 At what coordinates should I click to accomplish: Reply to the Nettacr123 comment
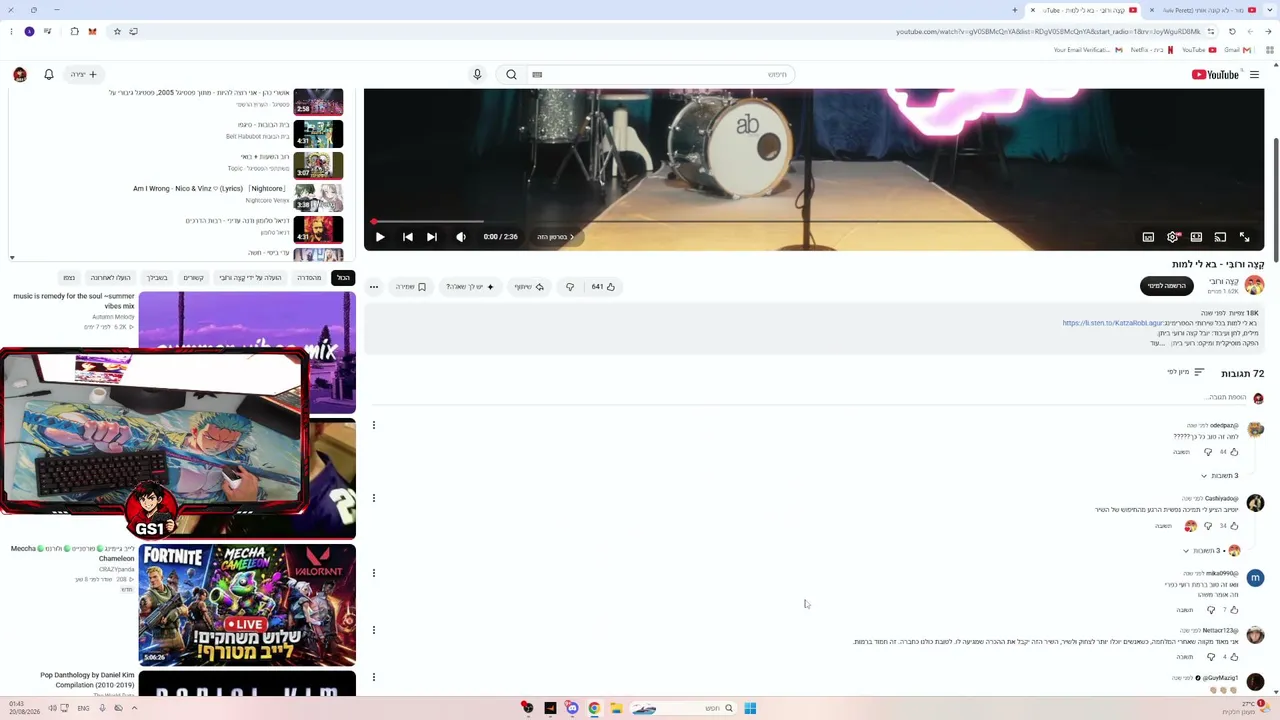1185,657
